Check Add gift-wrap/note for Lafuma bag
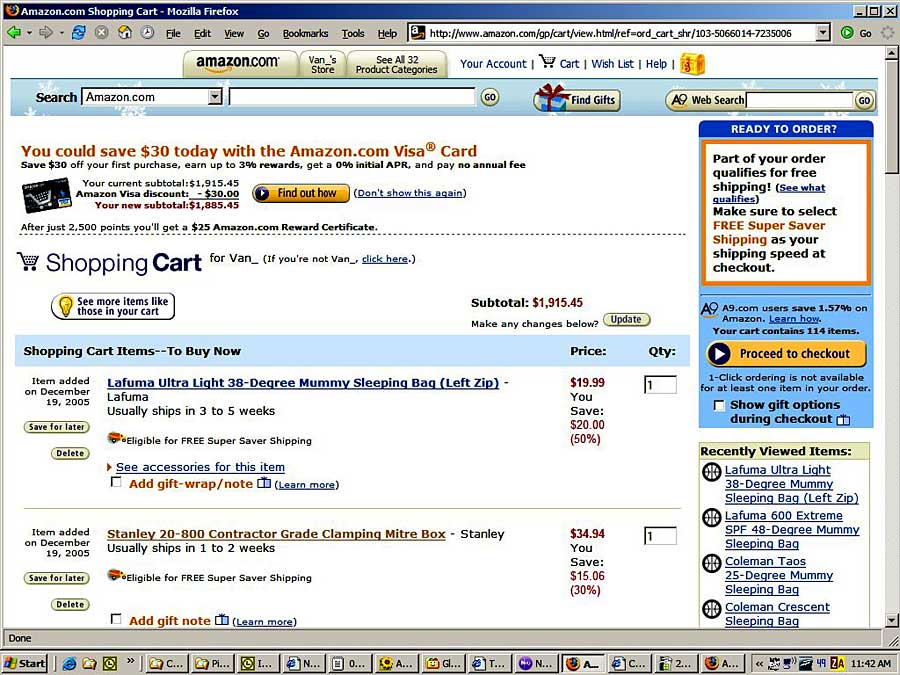Viewport: 900px width, 675px height. (117, 482)
